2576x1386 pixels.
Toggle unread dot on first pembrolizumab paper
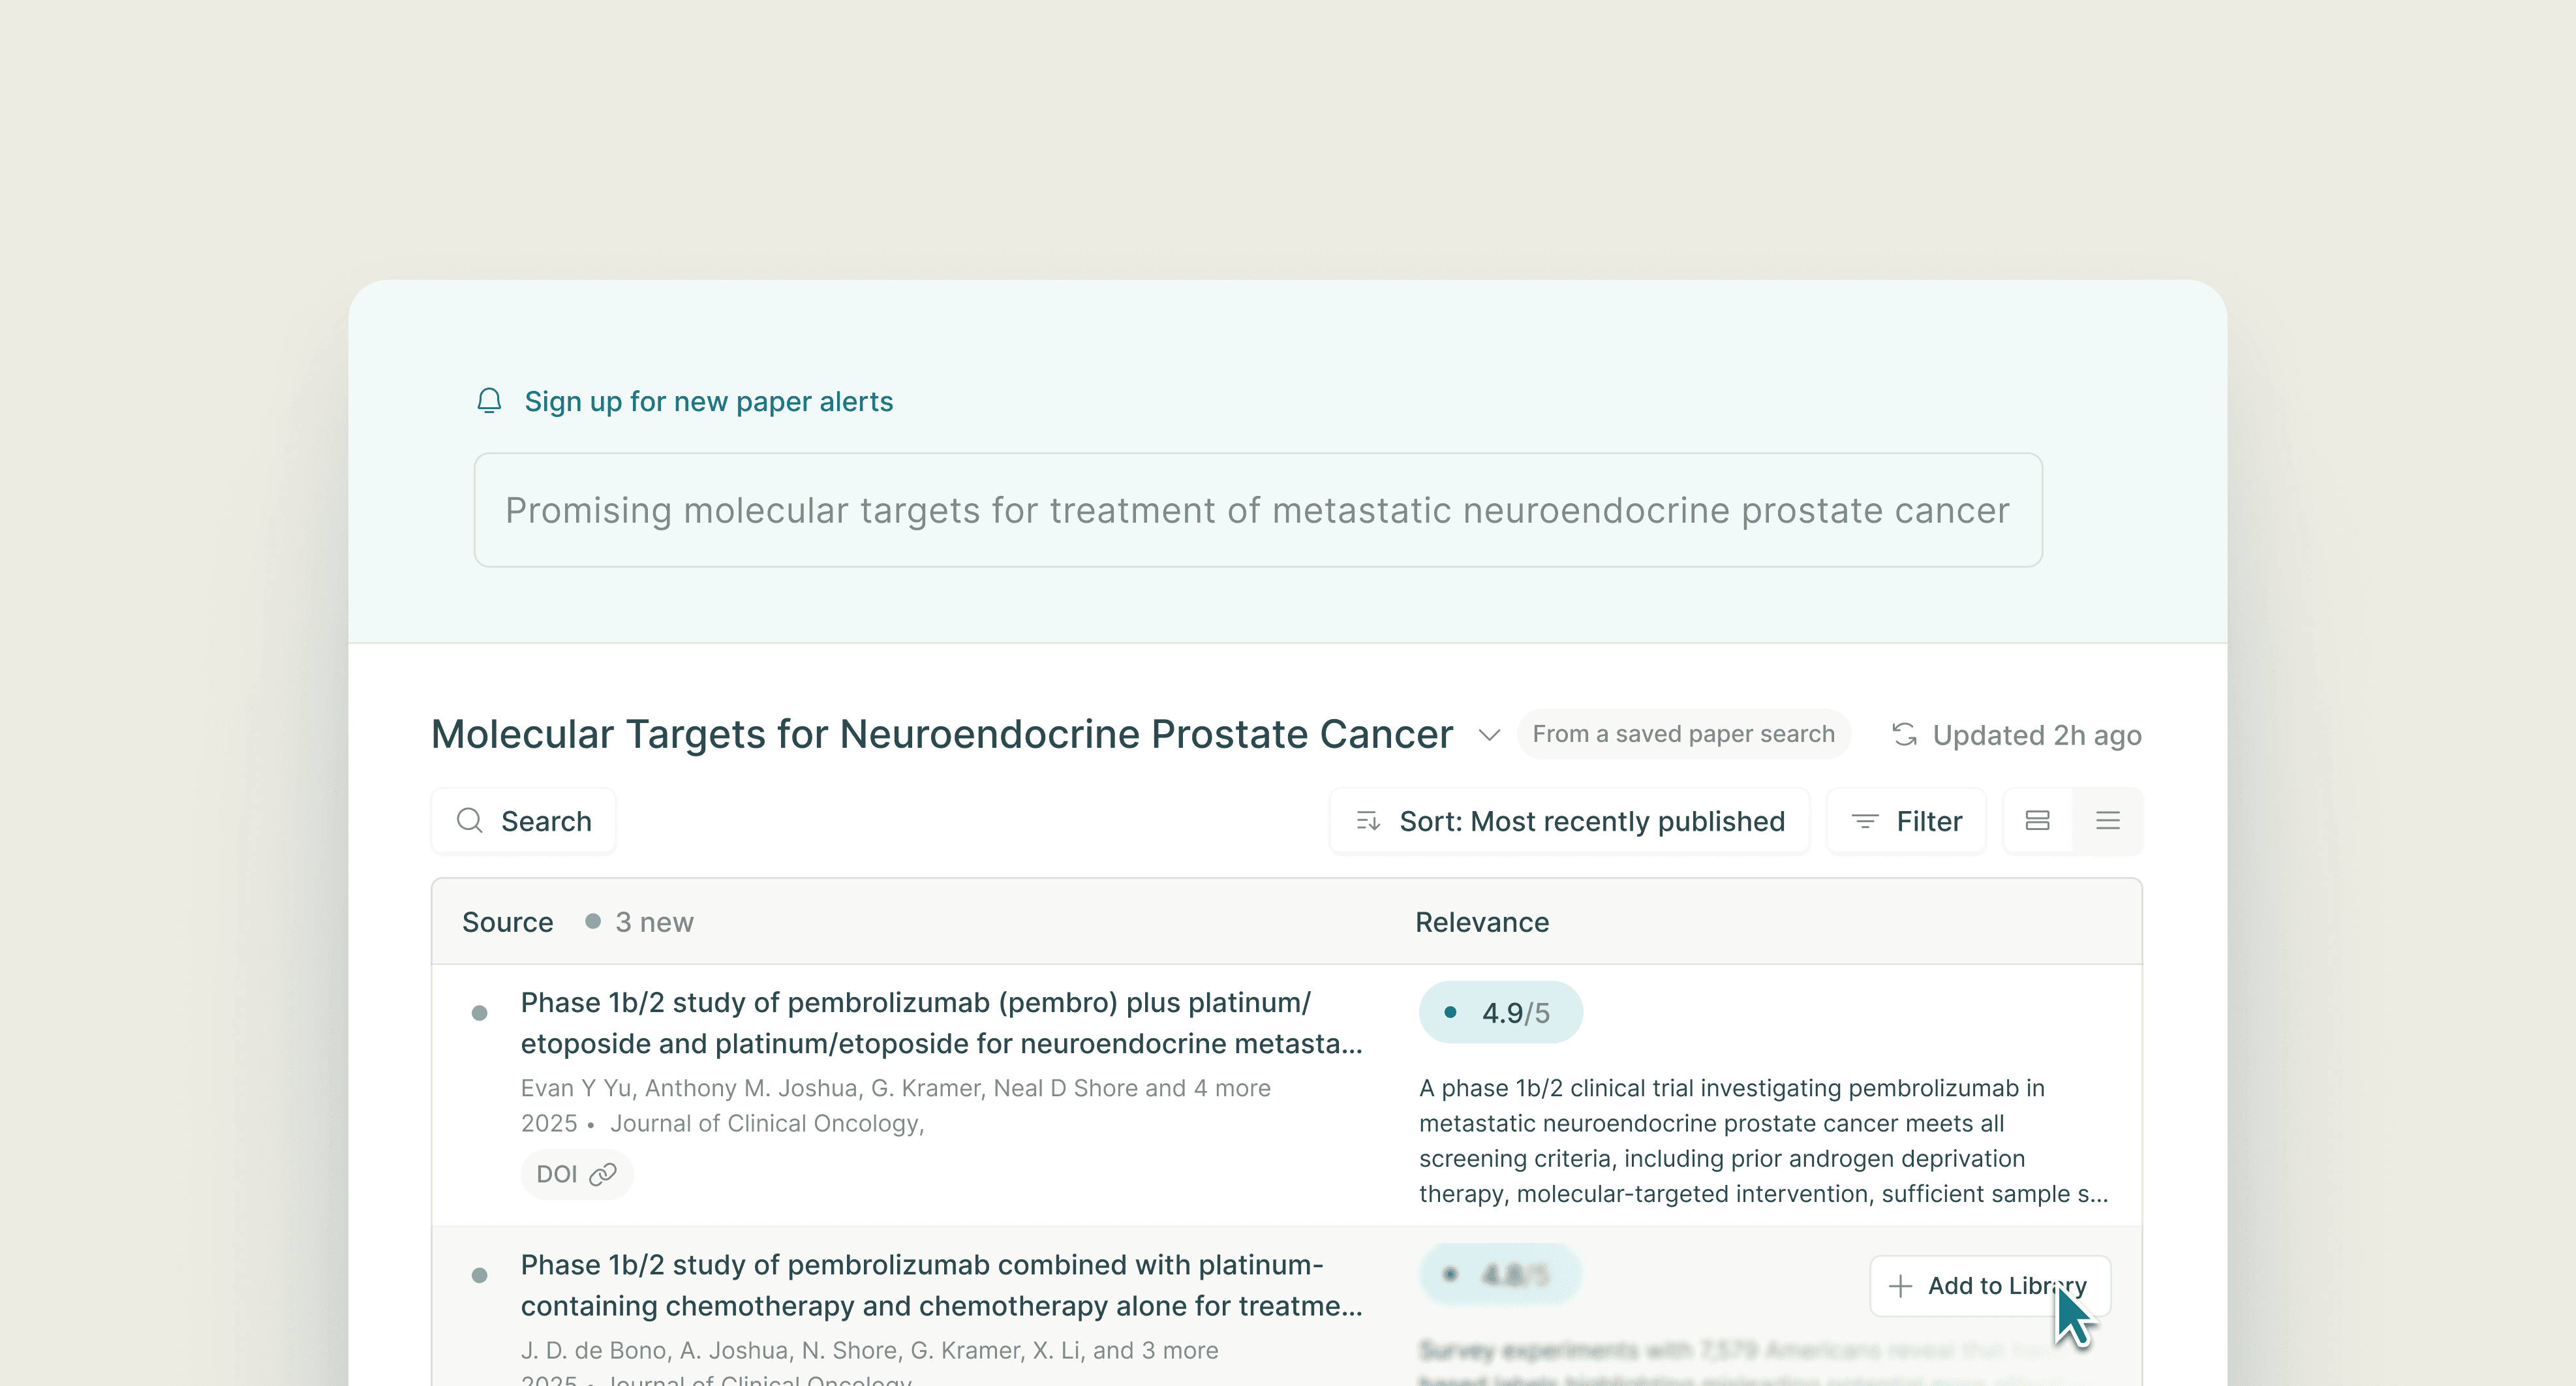480,1013
